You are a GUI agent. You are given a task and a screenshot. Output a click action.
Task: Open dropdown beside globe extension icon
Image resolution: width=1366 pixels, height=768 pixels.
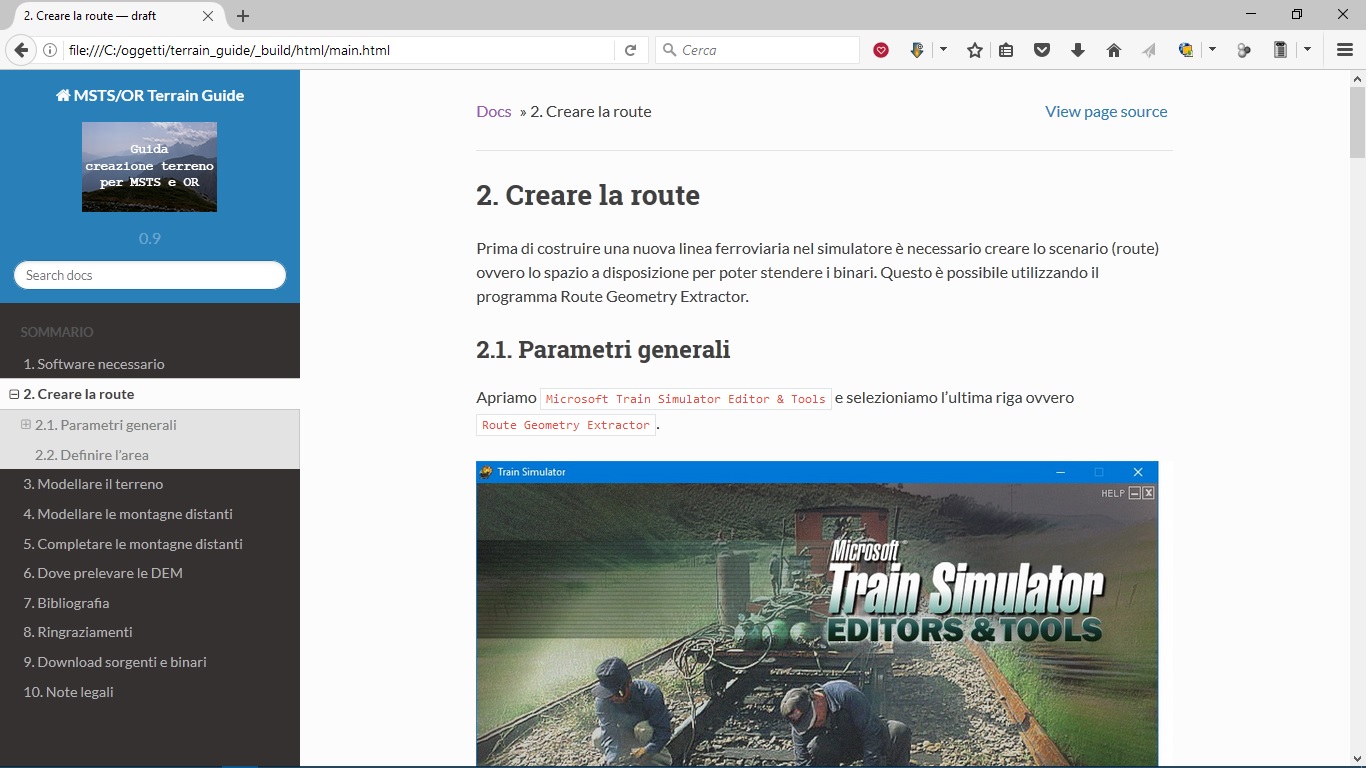pyautogui.click(x=1212, y=50)
